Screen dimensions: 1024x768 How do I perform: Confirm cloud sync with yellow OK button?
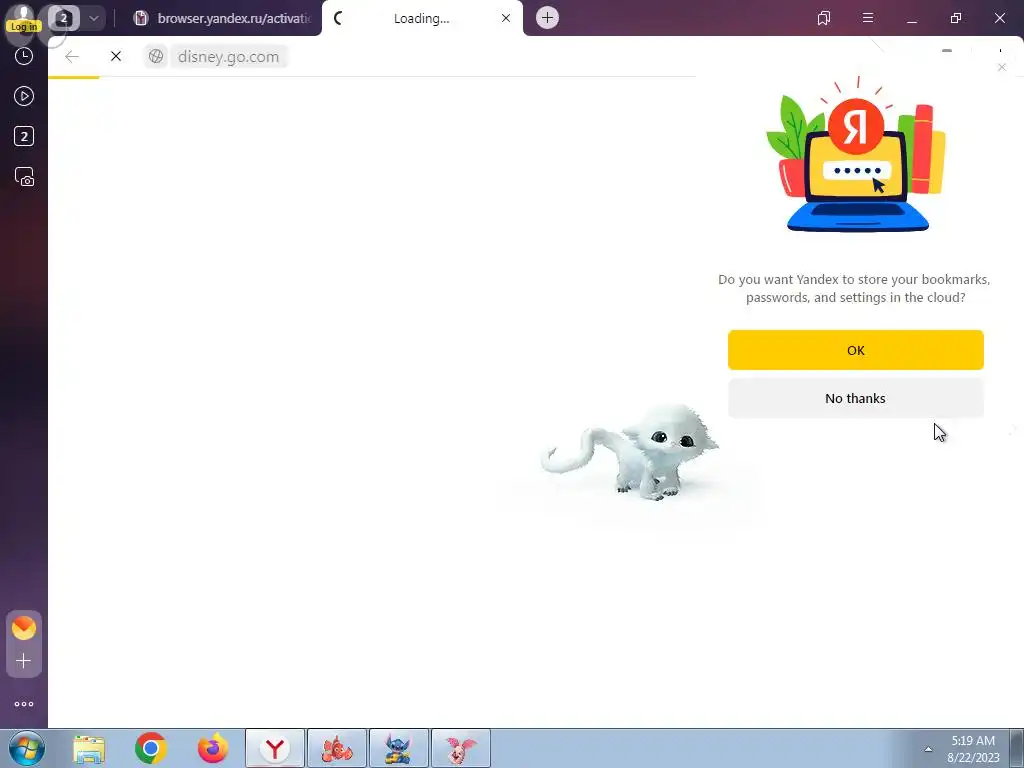coord(856,350)
